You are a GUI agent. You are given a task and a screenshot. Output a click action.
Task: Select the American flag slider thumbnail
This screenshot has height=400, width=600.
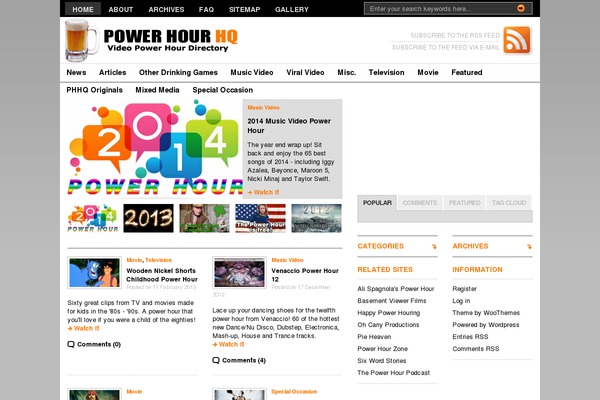(260, 218)
